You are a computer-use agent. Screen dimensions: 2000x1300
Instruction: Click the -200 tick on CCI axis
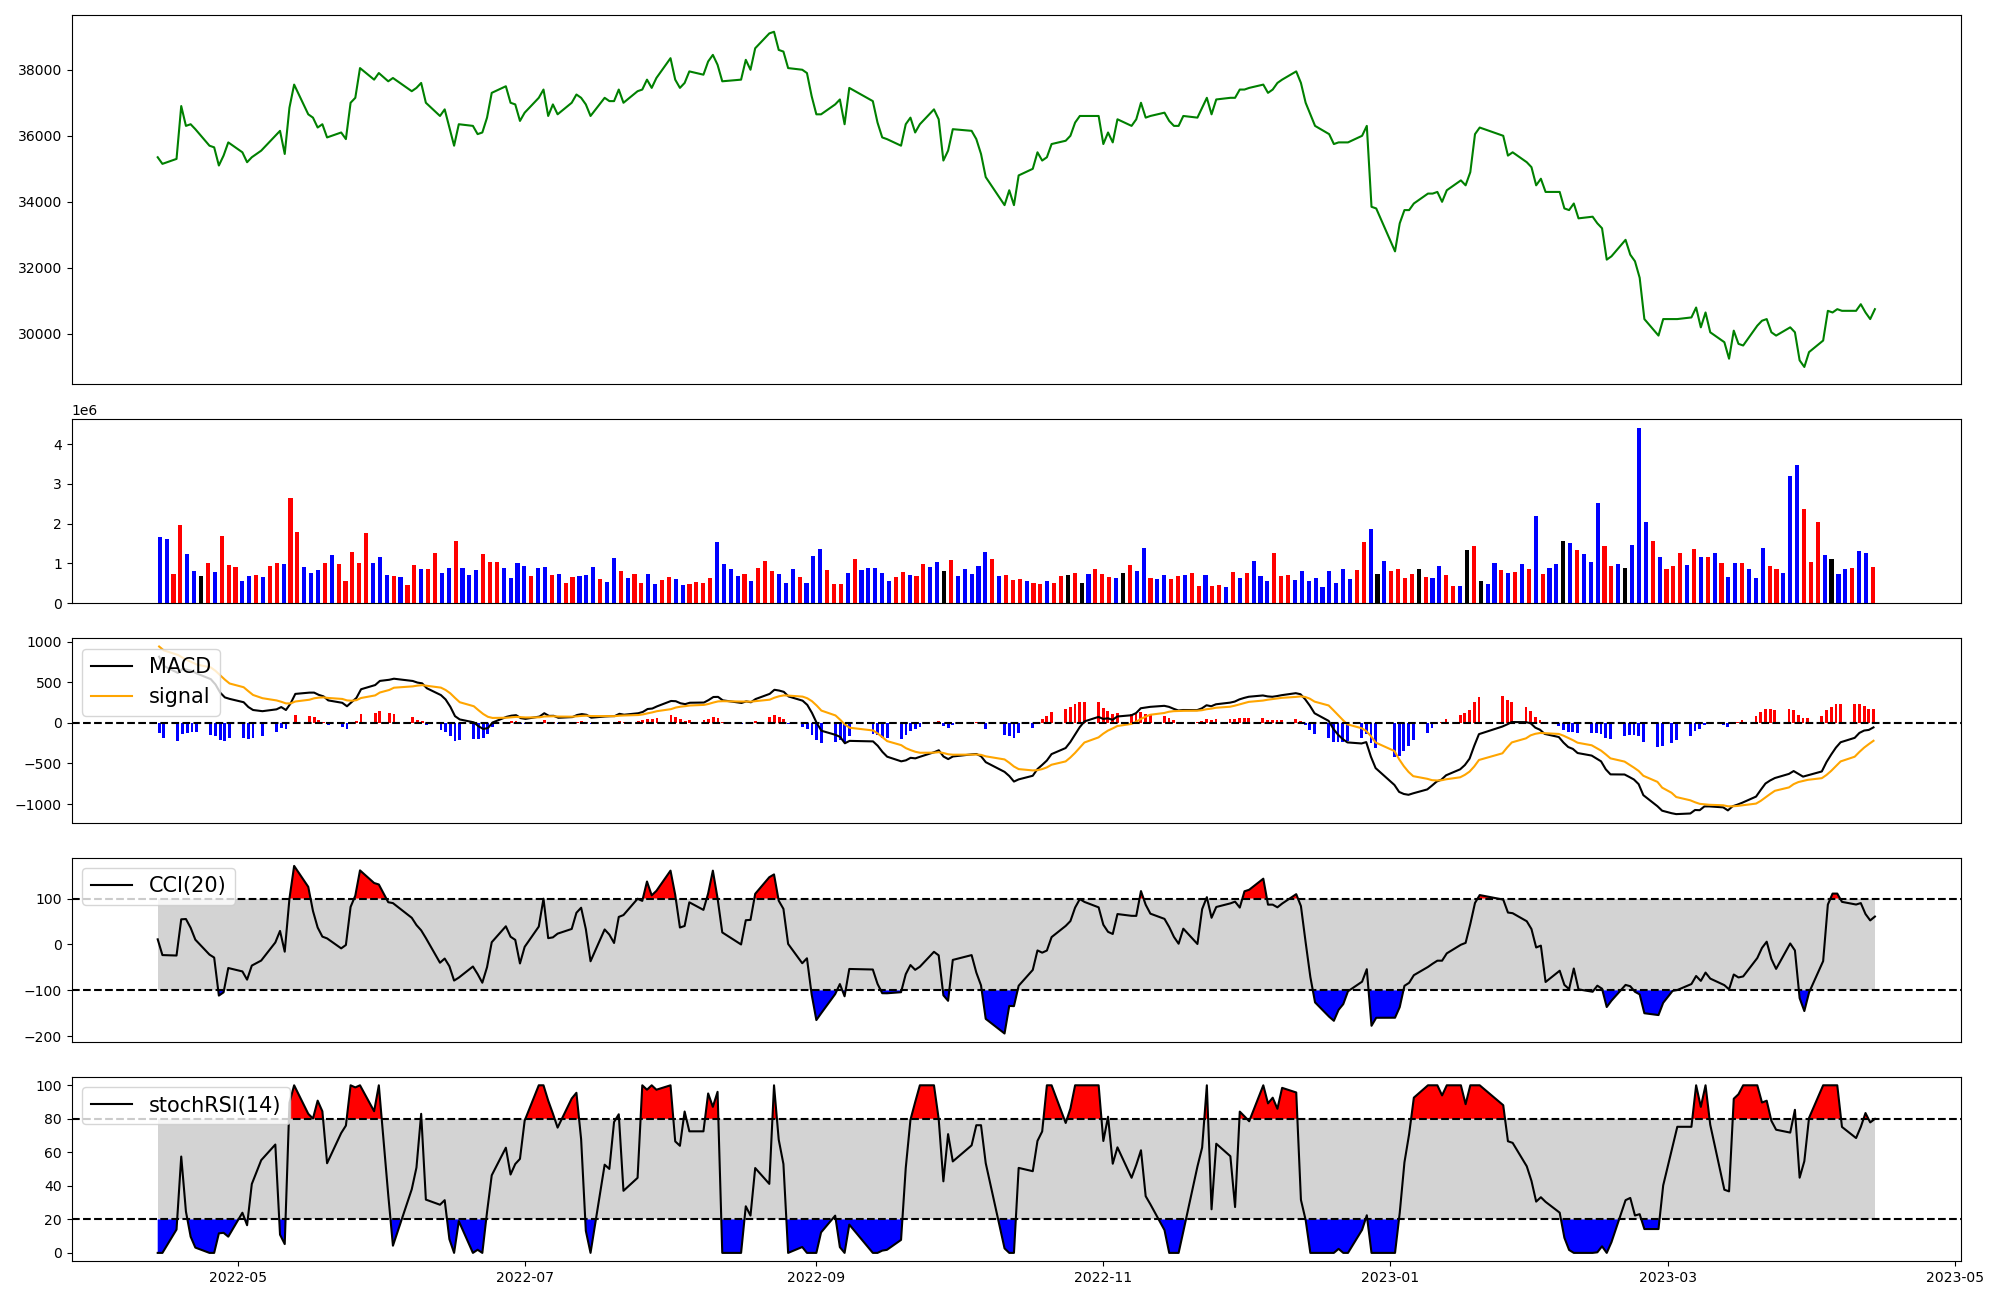[45, 1037]
